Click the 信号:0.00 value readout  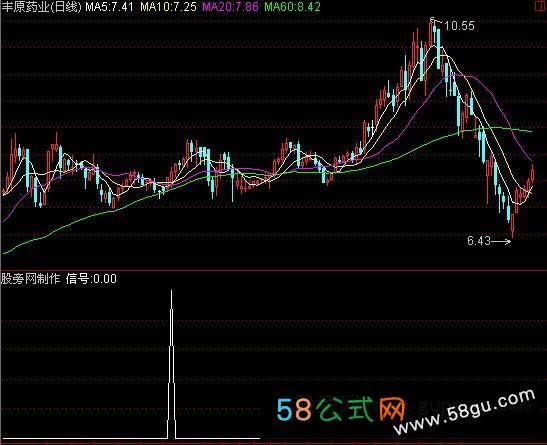point(91,279)
